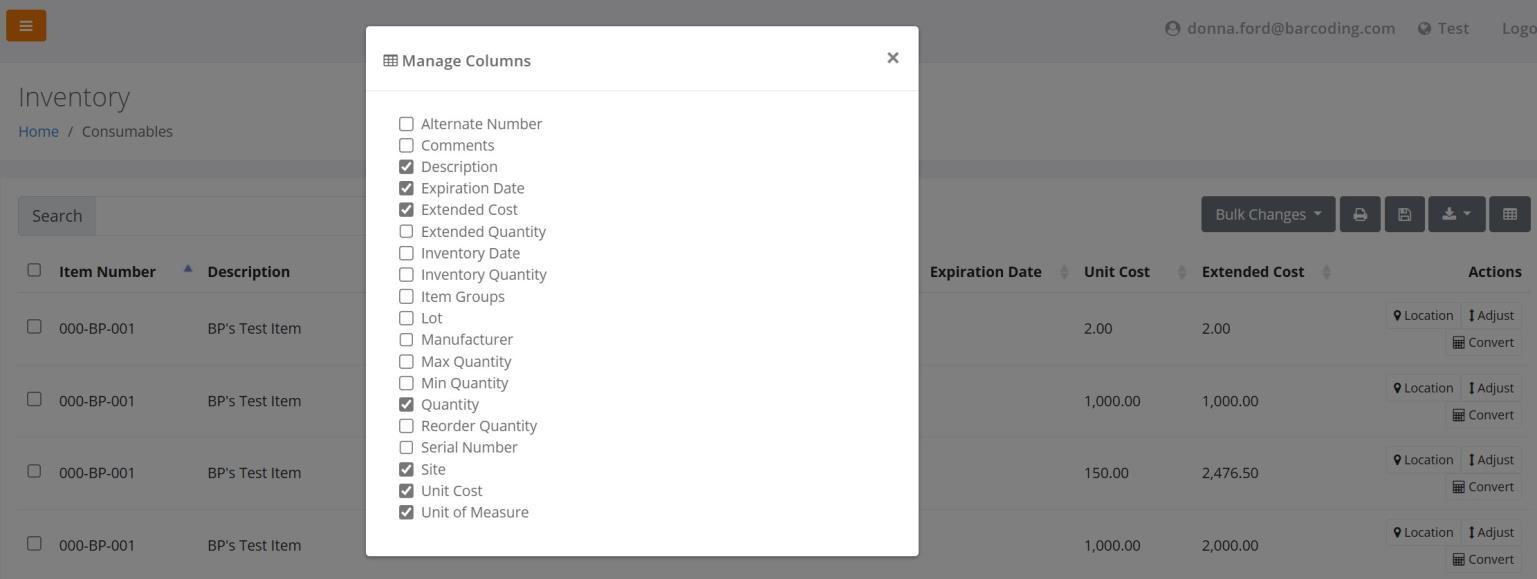Image resolution: width=1537 pixels, height=579 pixels.
Task: Click the manage columns table icon
Action: click(1510, 214)
